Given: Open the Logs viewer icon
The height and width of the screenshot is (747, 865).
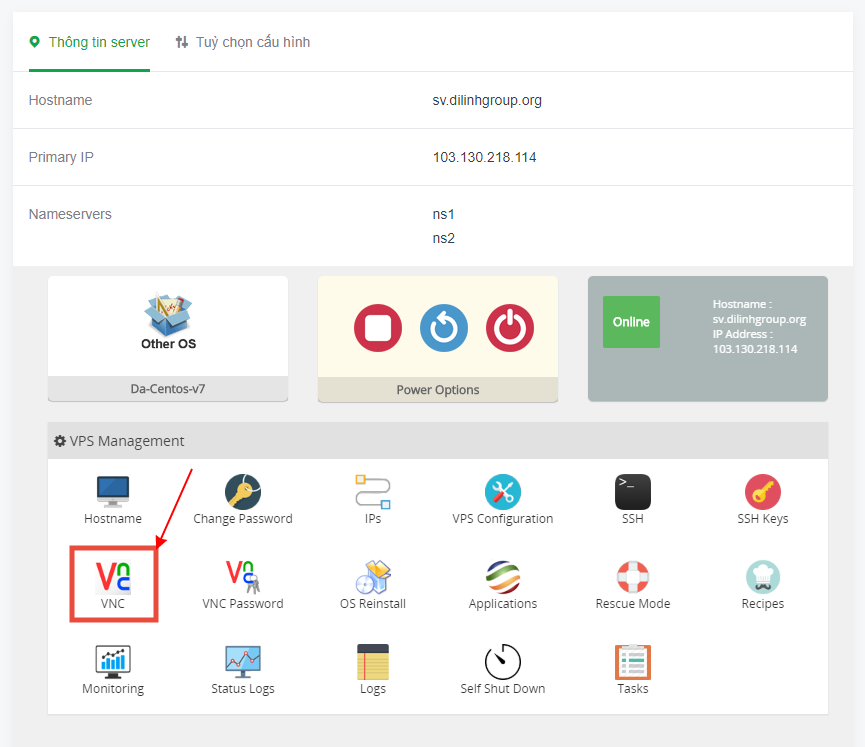Looking at the screenshot, I should coord(372,667).
